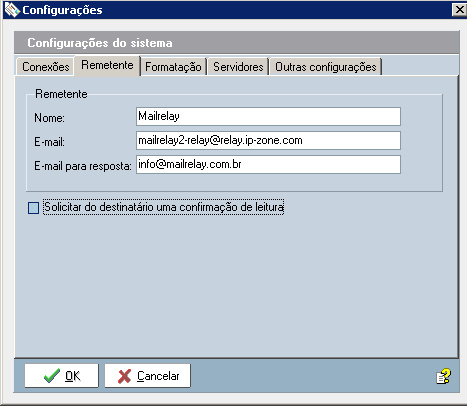467x406 pixels.
Task: Open the help icon at bottom right
Action: pyautogui.click(x=444, y=377)
